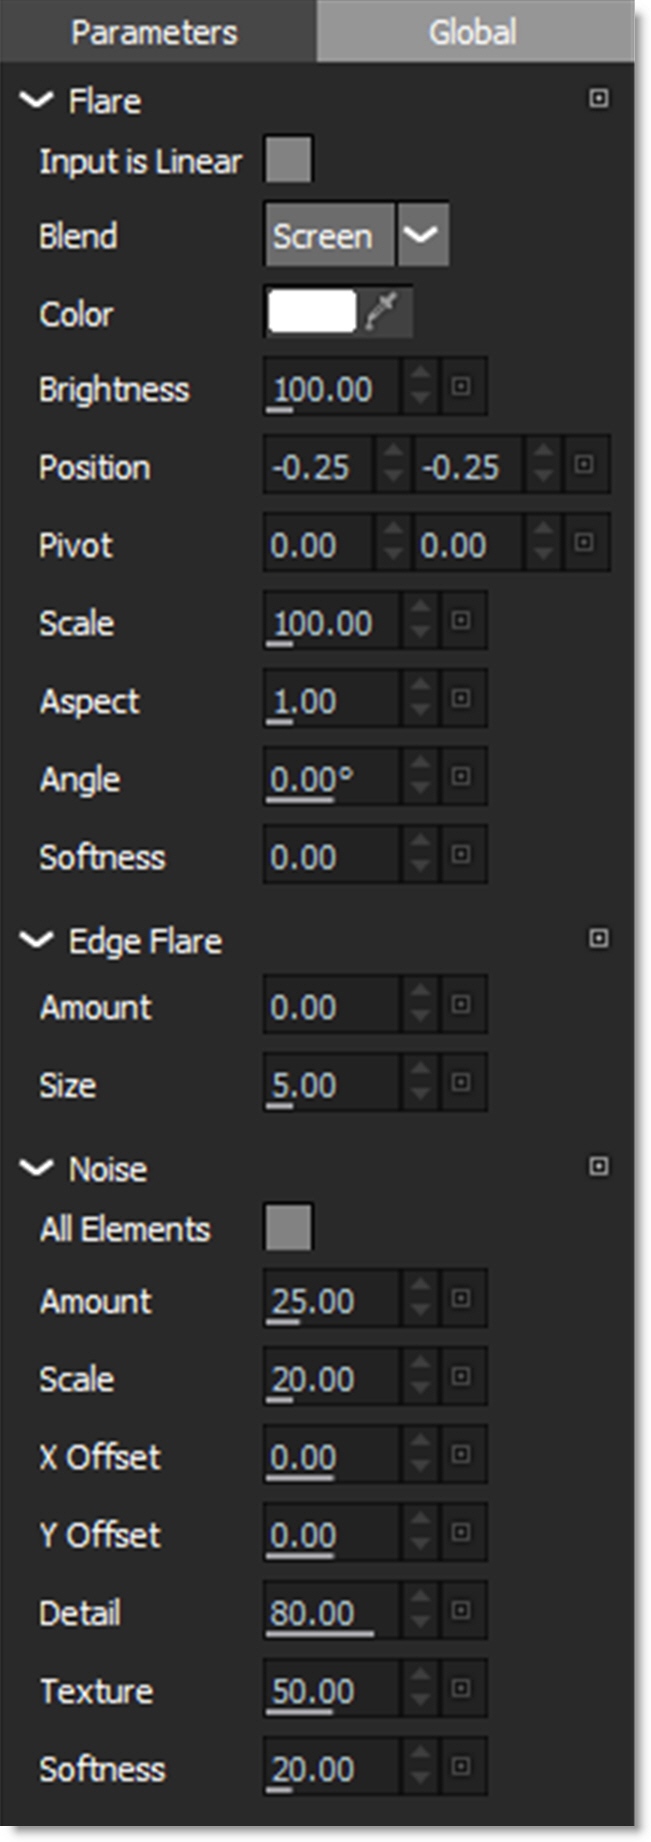Enable the Input is Linear checkbox

click(288, 160)
